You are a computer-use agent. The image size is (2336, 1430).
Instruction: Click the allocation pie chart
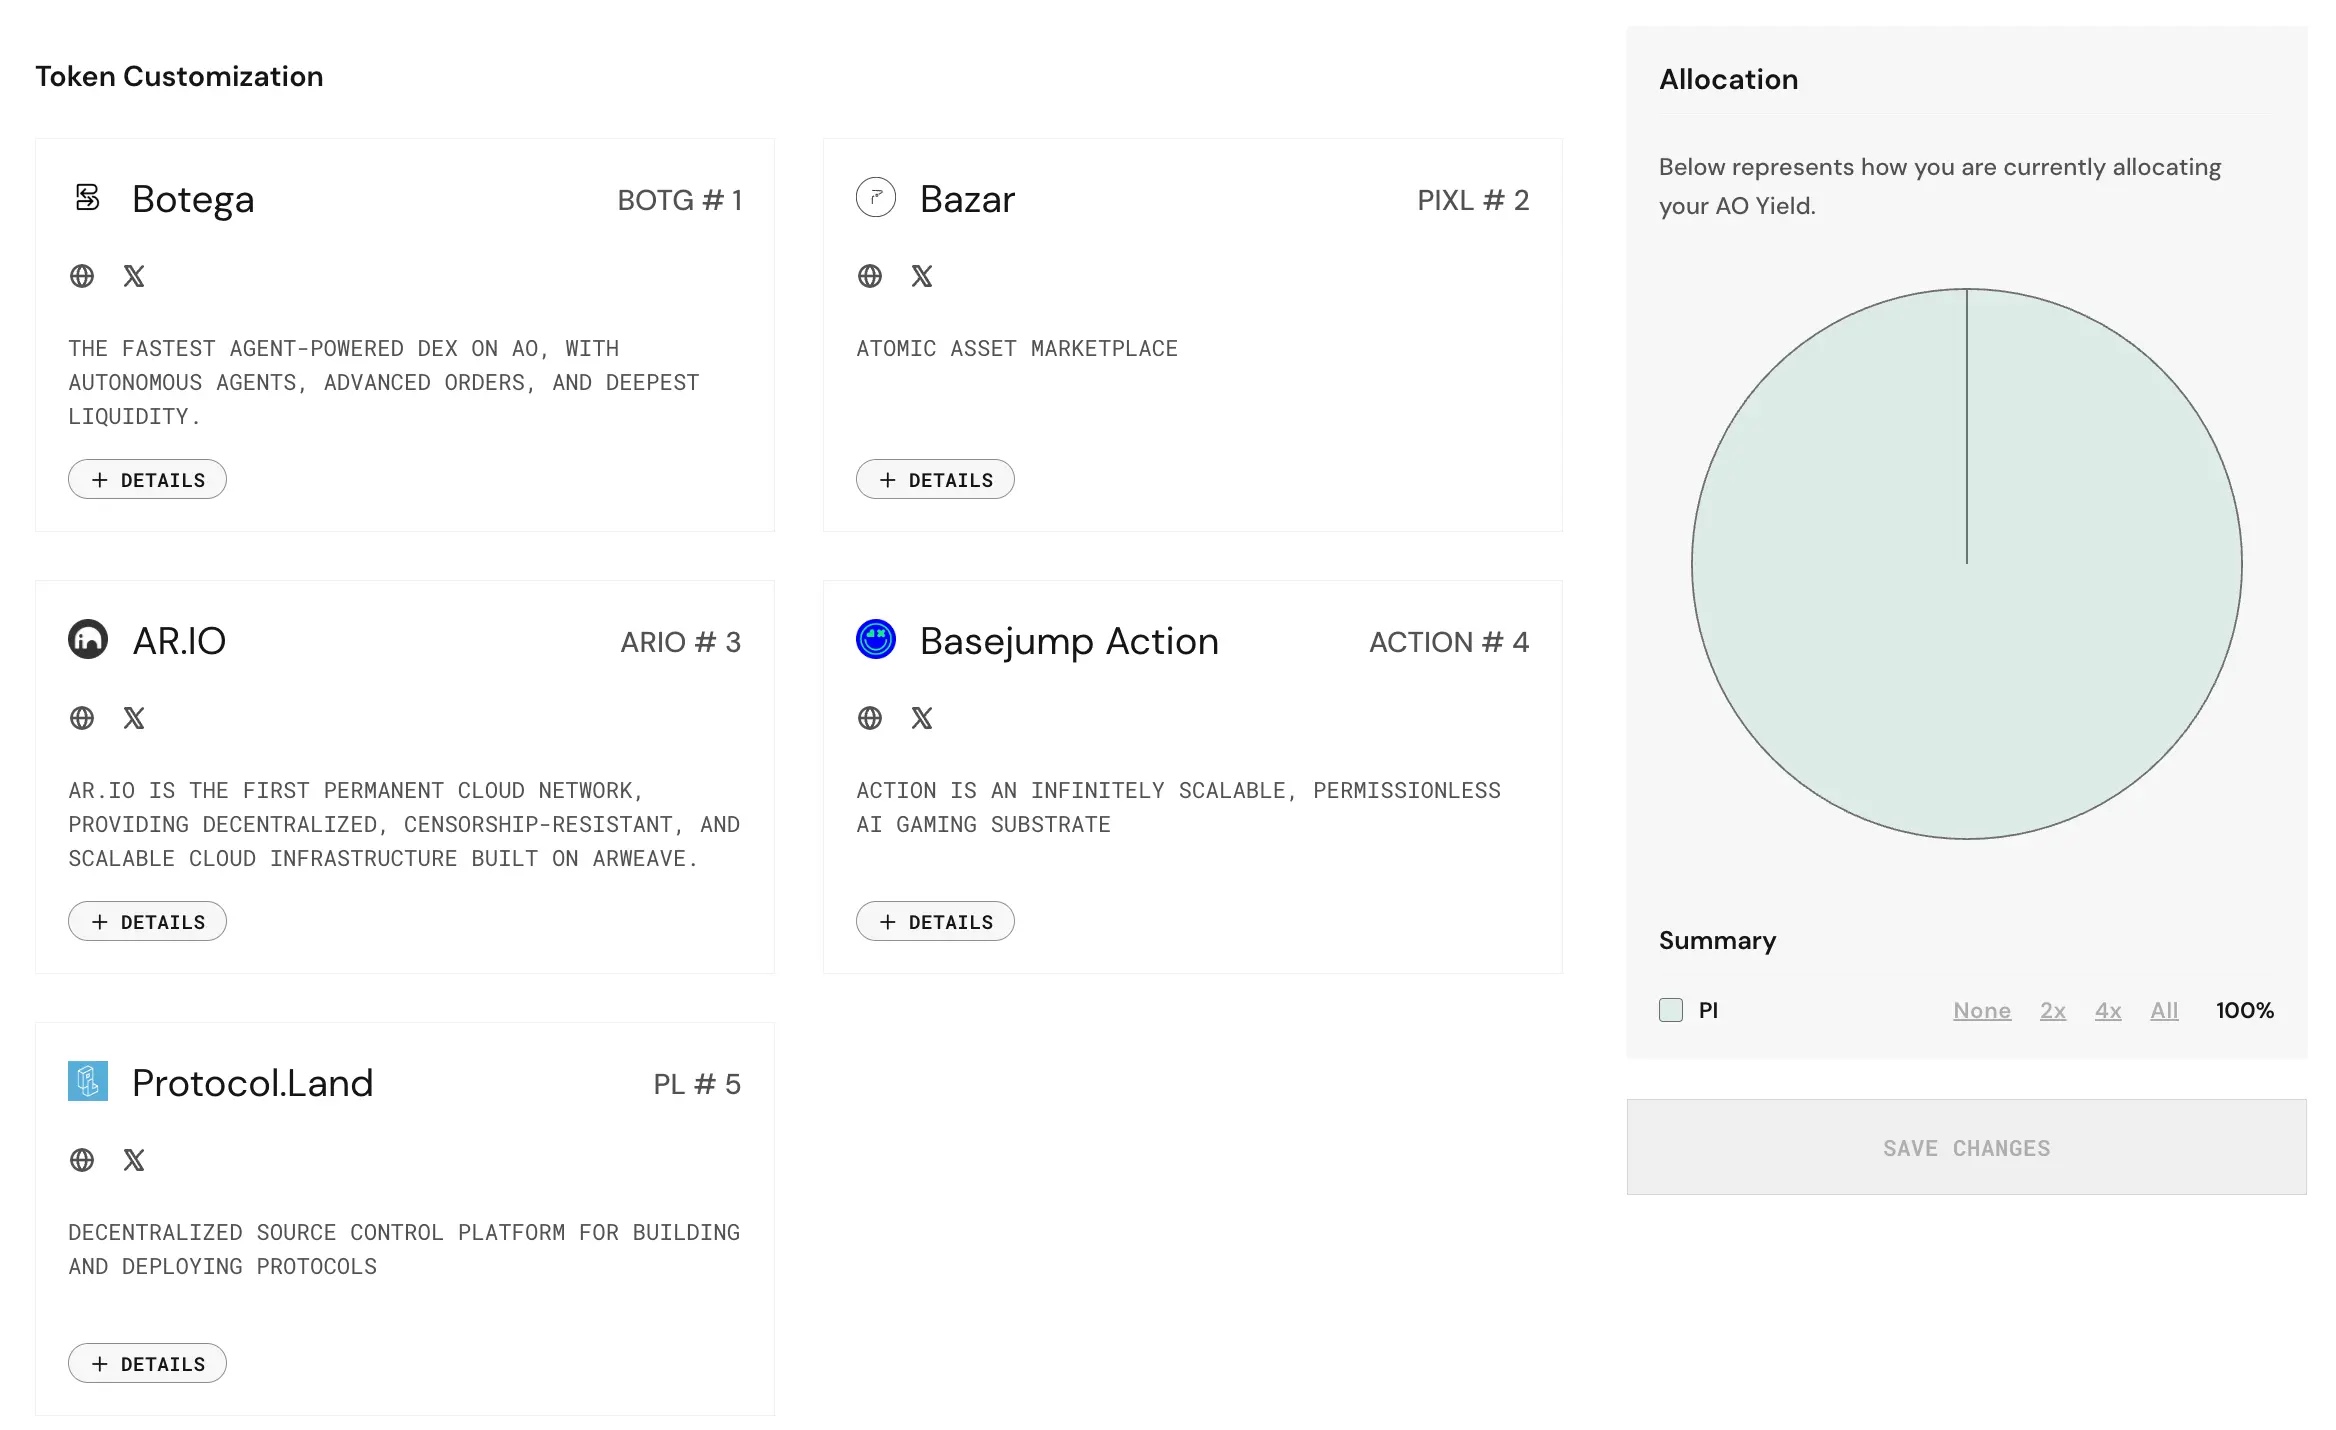click(1966, 564)
